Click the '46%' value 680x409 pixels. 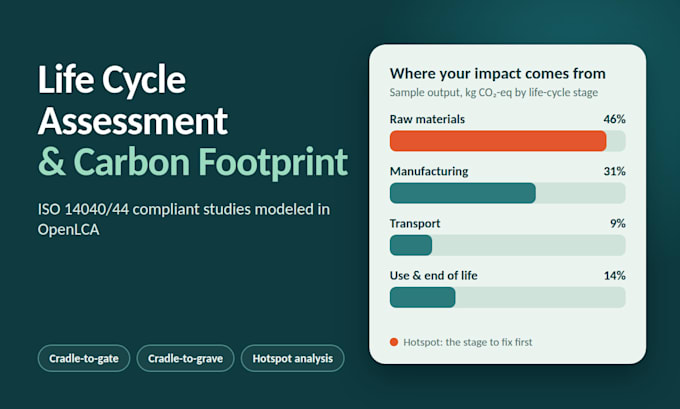(615, 119)
